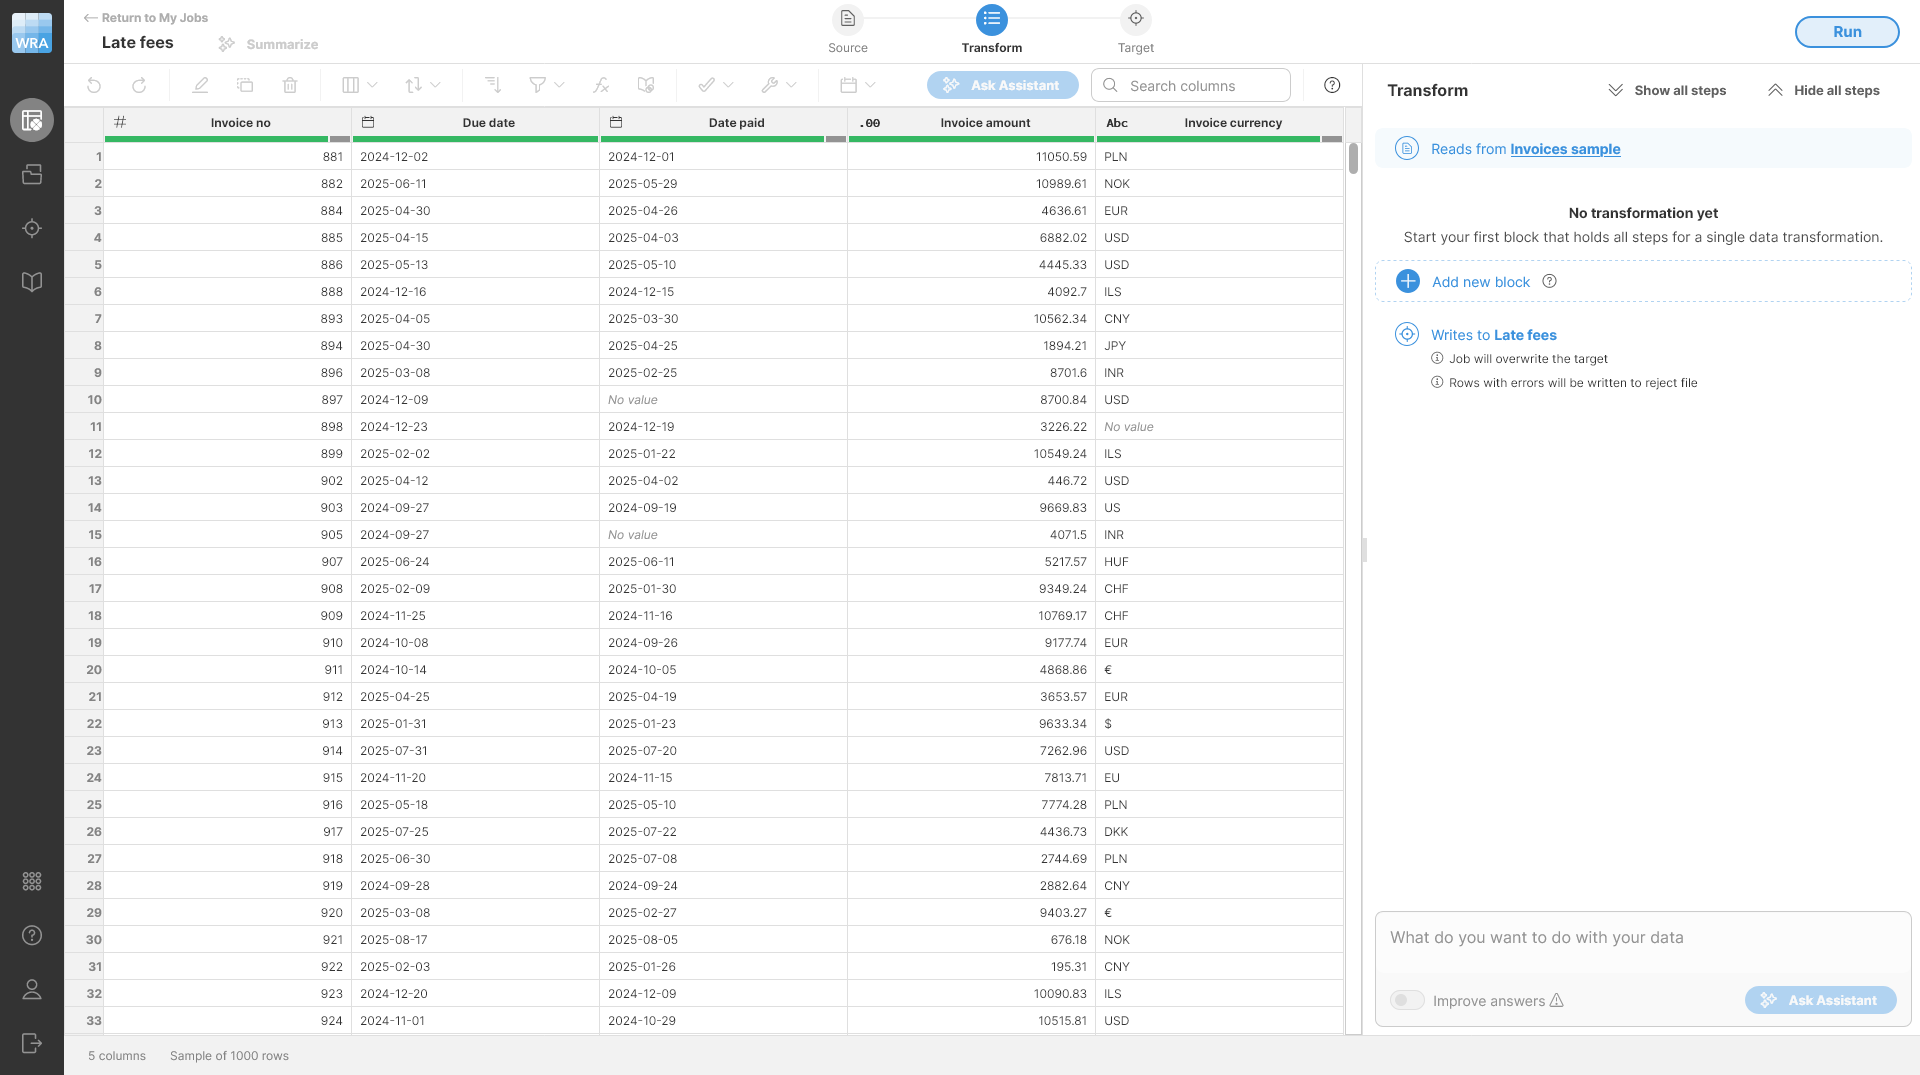Click the formula fx icon
Screen dimensions: 1920x1075
click(601, 86)
